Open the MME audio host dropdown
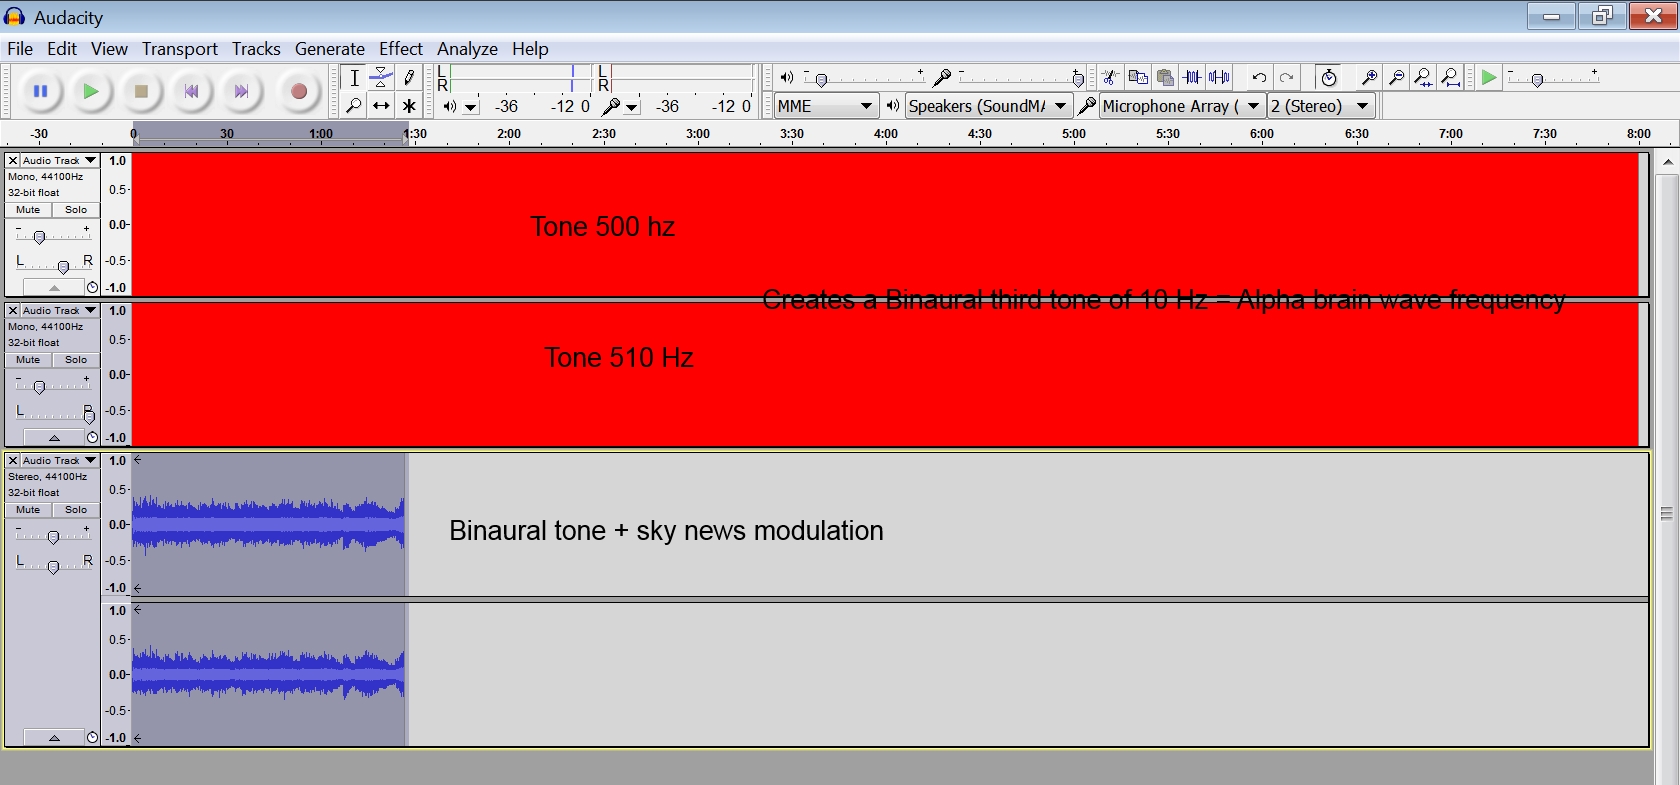This screenshot has width=1680, height=785. [x=826, y=106]
